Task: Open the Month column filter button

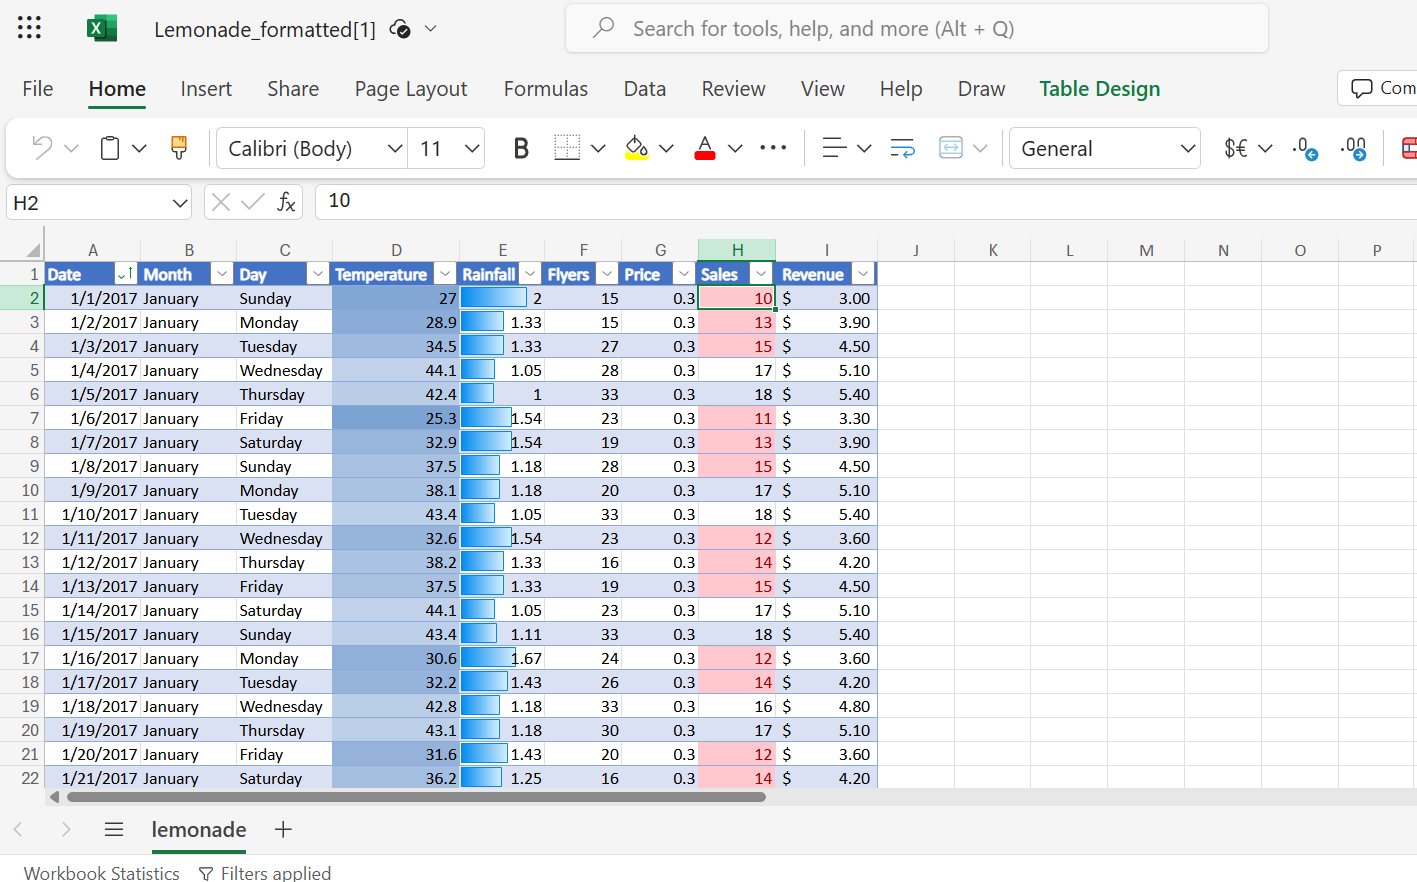Action: click(x=222, y=274)
